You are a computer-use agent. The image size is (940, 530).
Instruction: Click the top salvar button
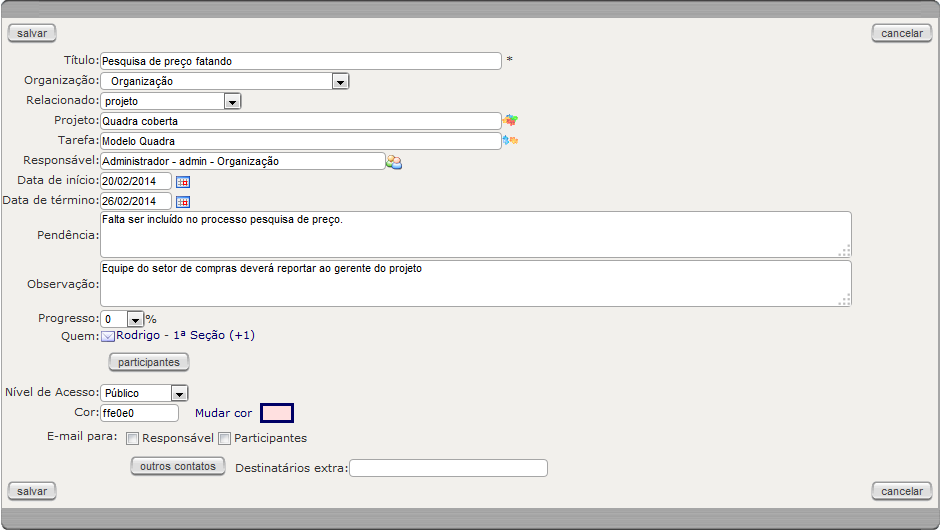click(32, 33)
